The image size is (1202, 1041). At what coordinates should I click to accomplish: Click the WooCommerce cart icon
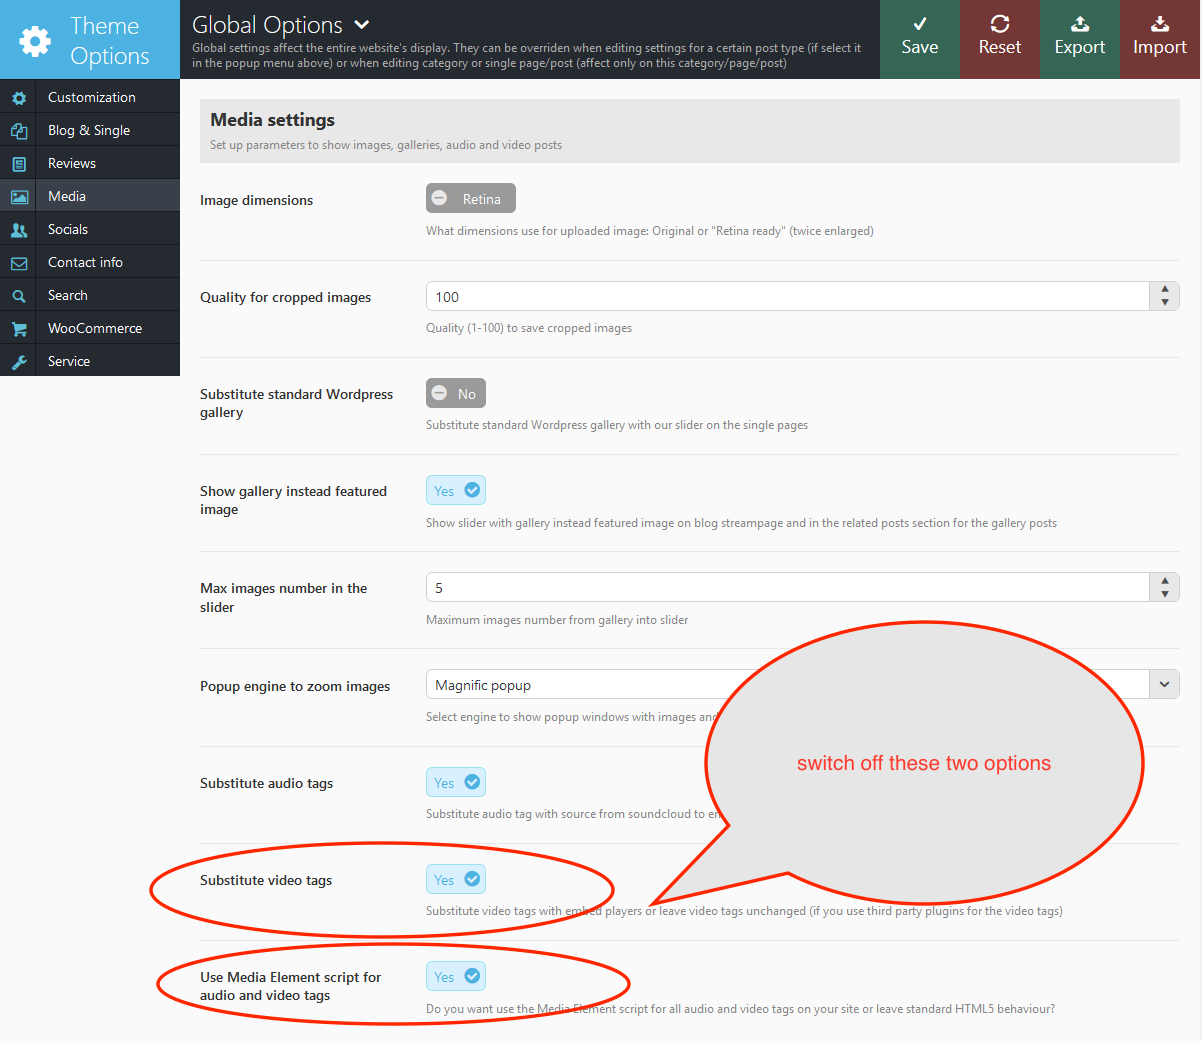point(19,329)
